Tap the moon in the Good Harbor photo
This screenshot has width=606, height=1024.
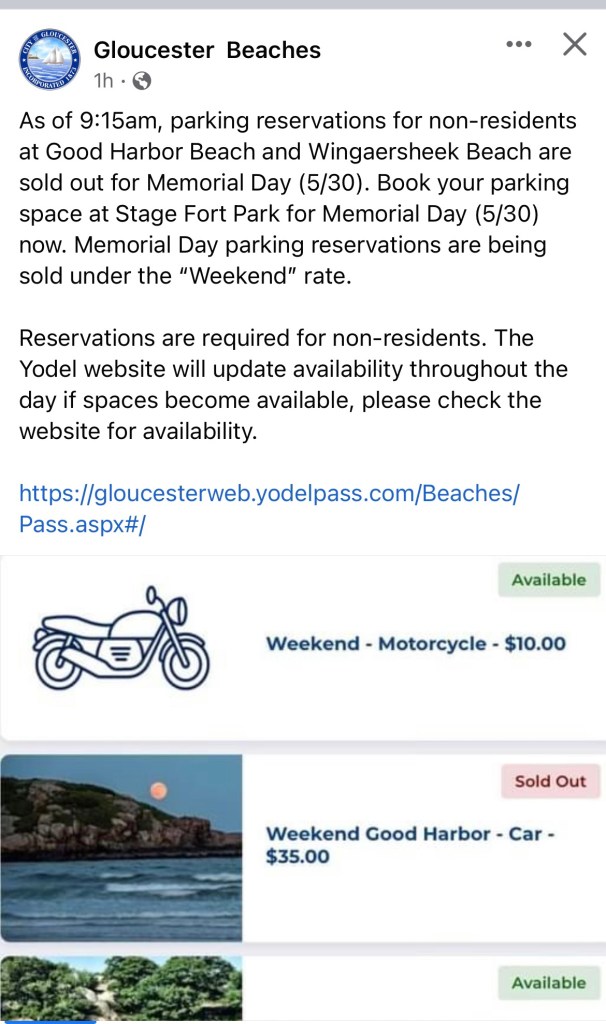[x=156, y=792]
